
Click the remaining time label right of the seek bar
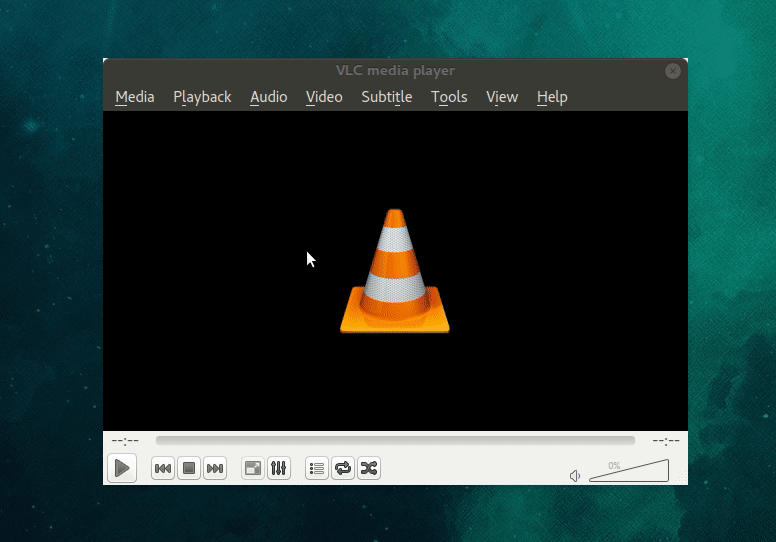pyautogui.click(x=666, y=440)
